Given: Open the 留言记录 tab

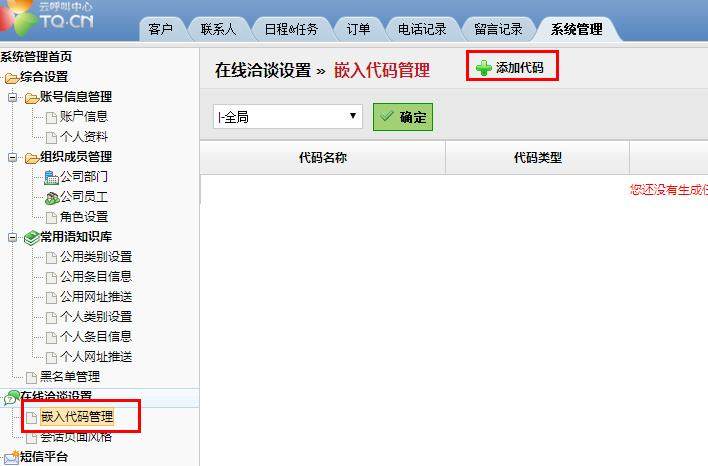Looking at the screenshot, I should 498,29.
